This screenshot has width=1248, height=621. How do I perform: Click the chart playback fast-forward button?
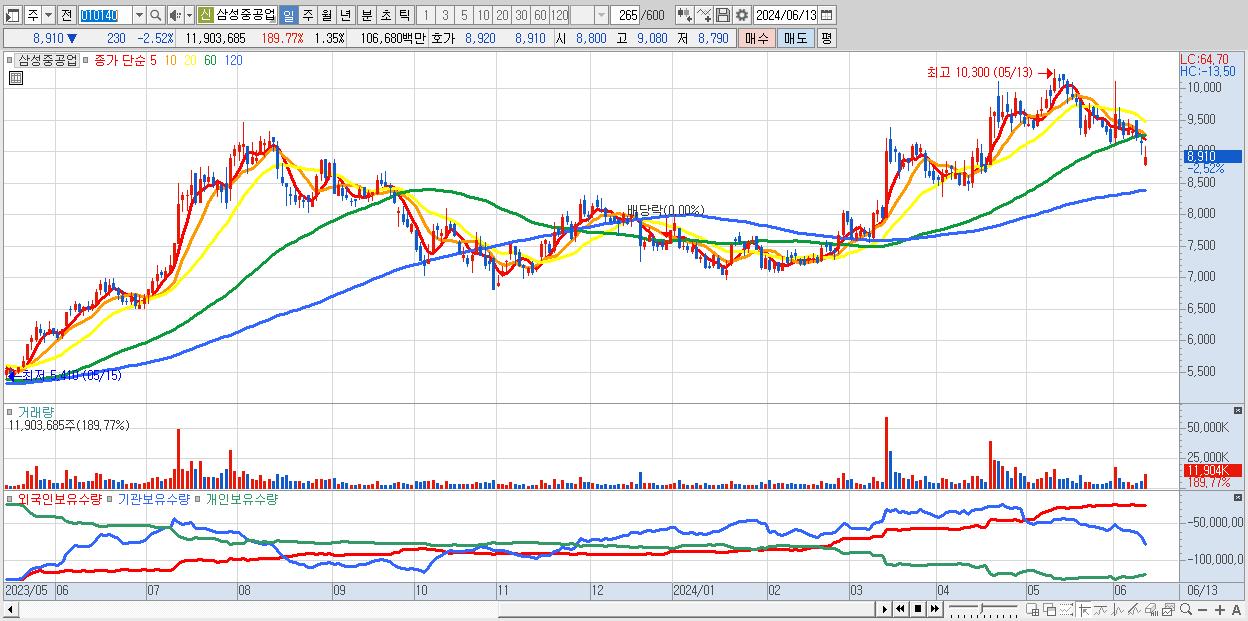pyautogui.click(x=934, y=609)
